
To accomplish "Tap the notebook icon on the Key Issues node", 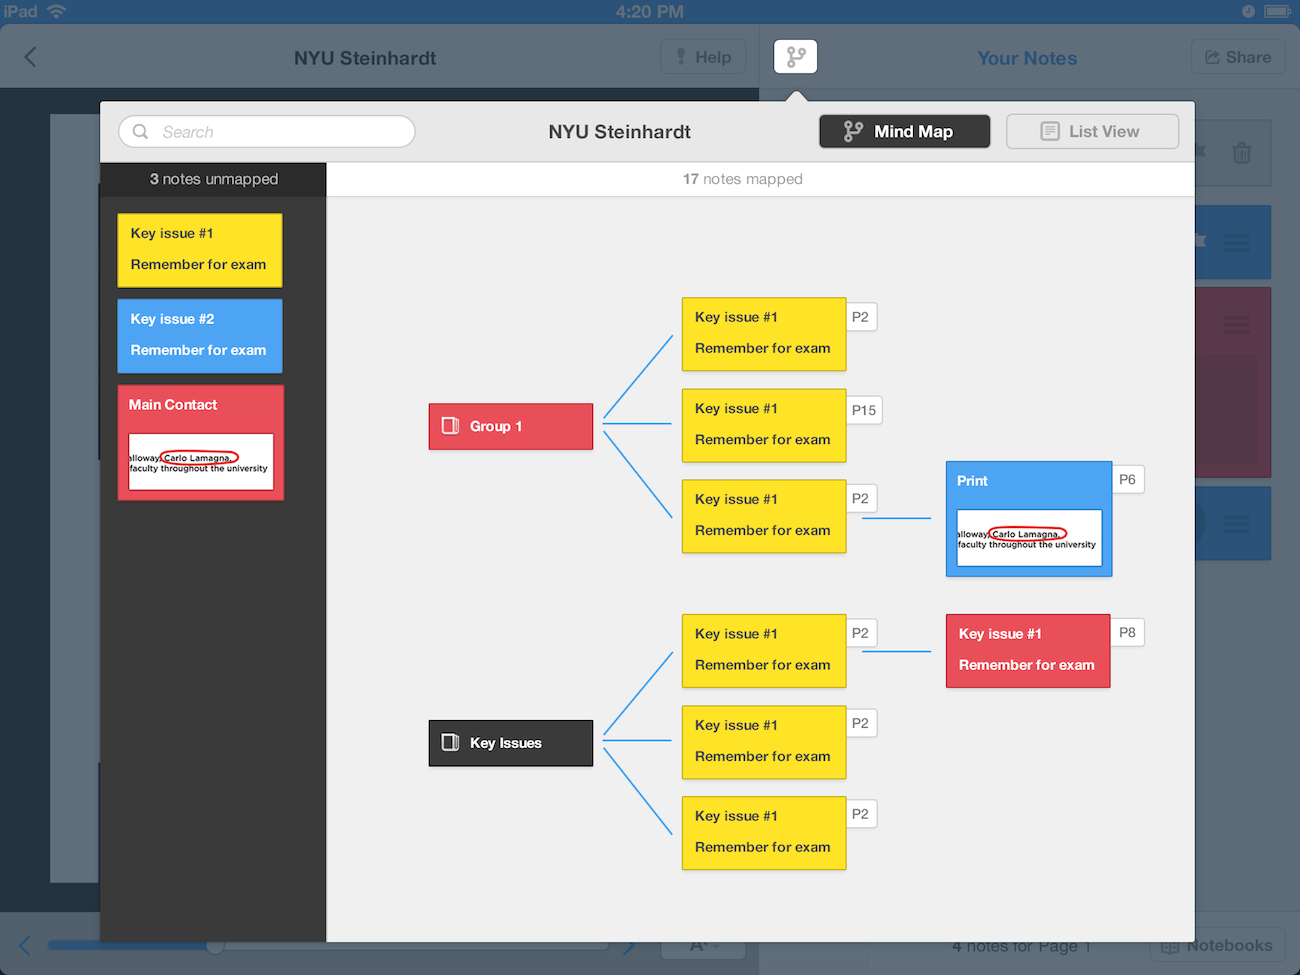I will click(451, 743).
